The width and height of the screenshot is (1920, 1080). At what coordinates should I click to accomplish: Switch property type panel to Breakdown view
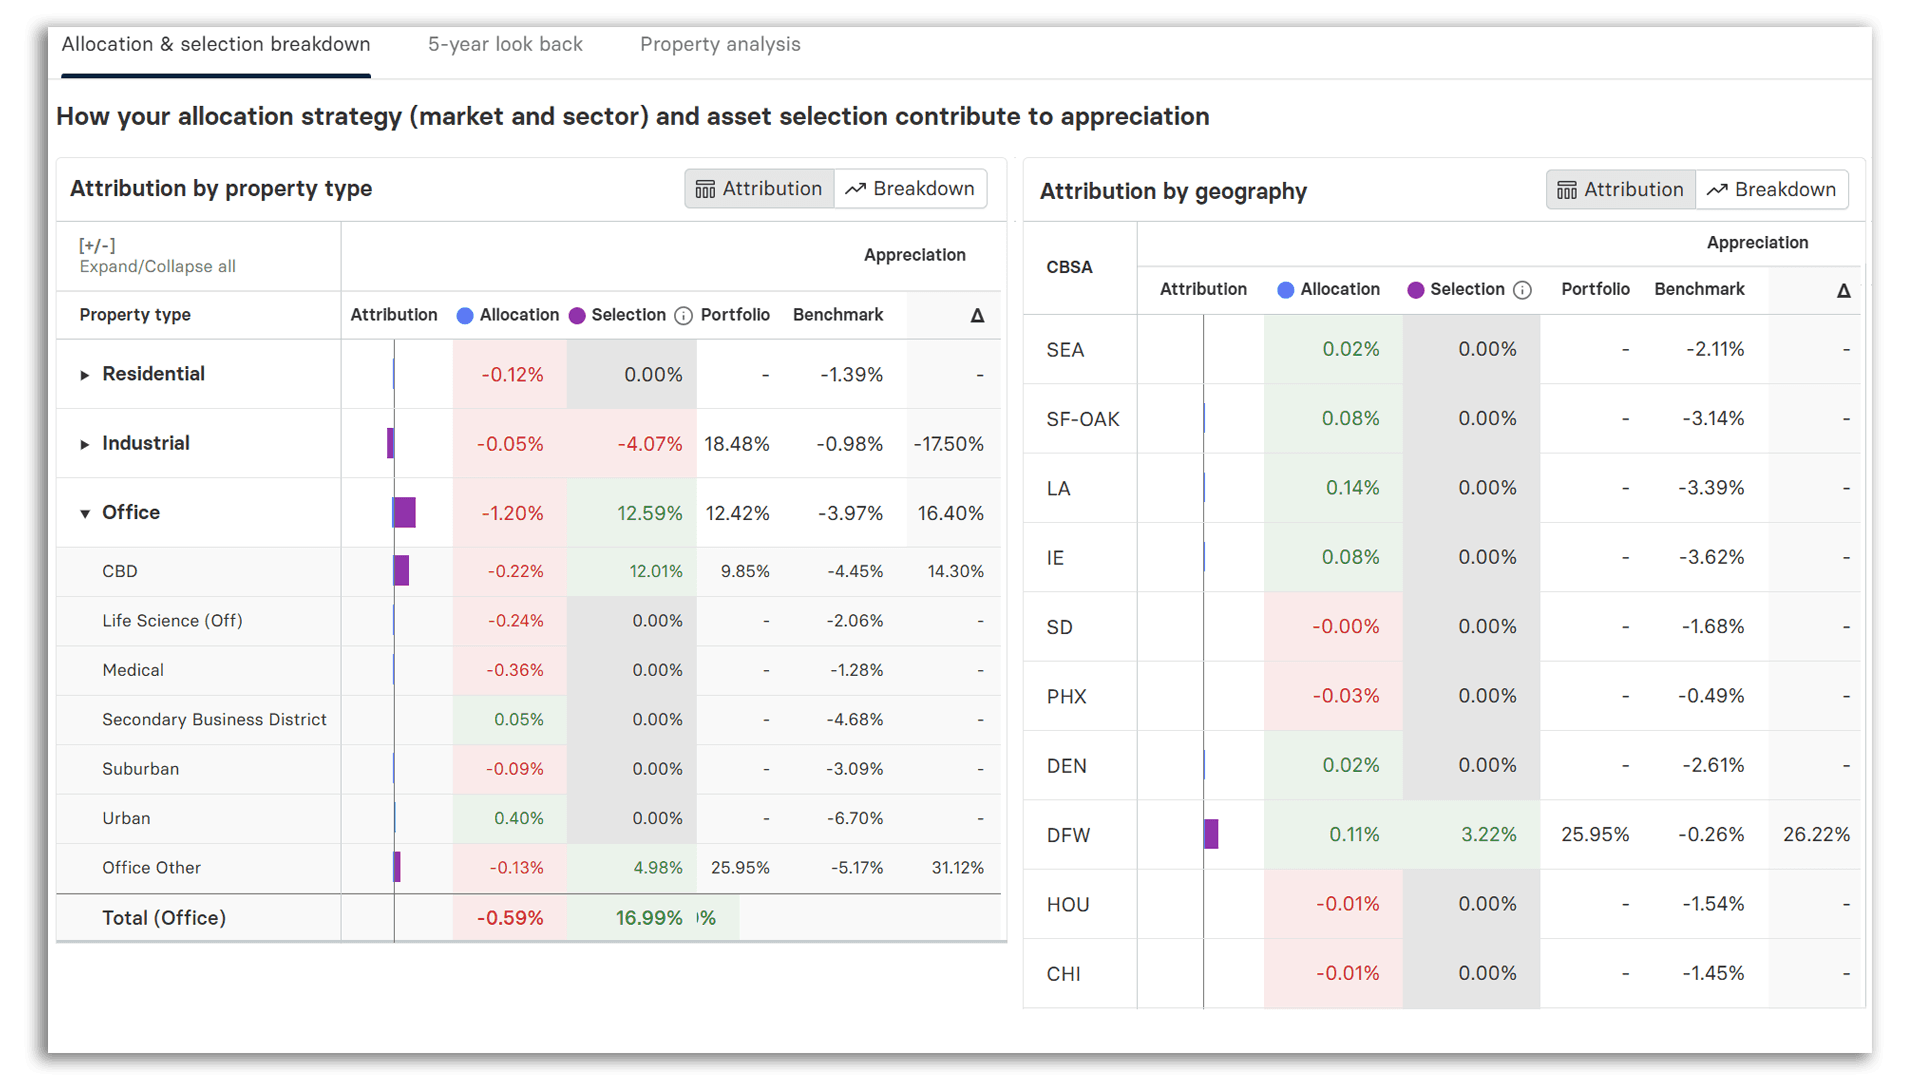pyautogui.click(x=910, y=188)
